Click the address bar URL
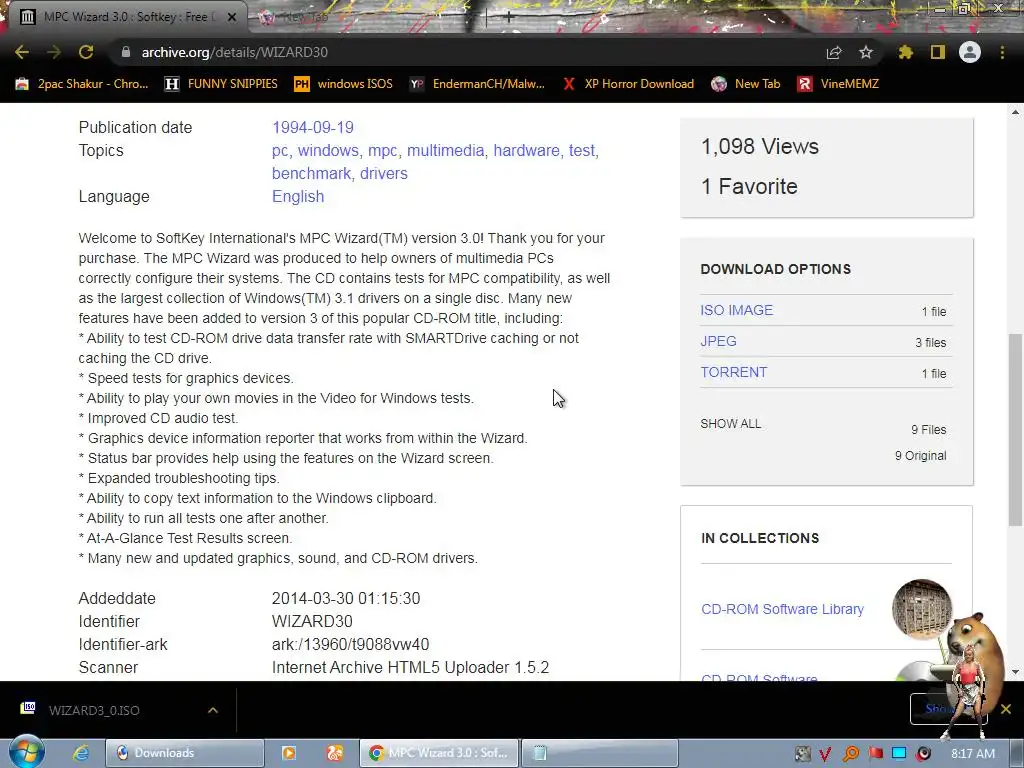The height and width of the screenshot is (768, 1024). (234, 52)
